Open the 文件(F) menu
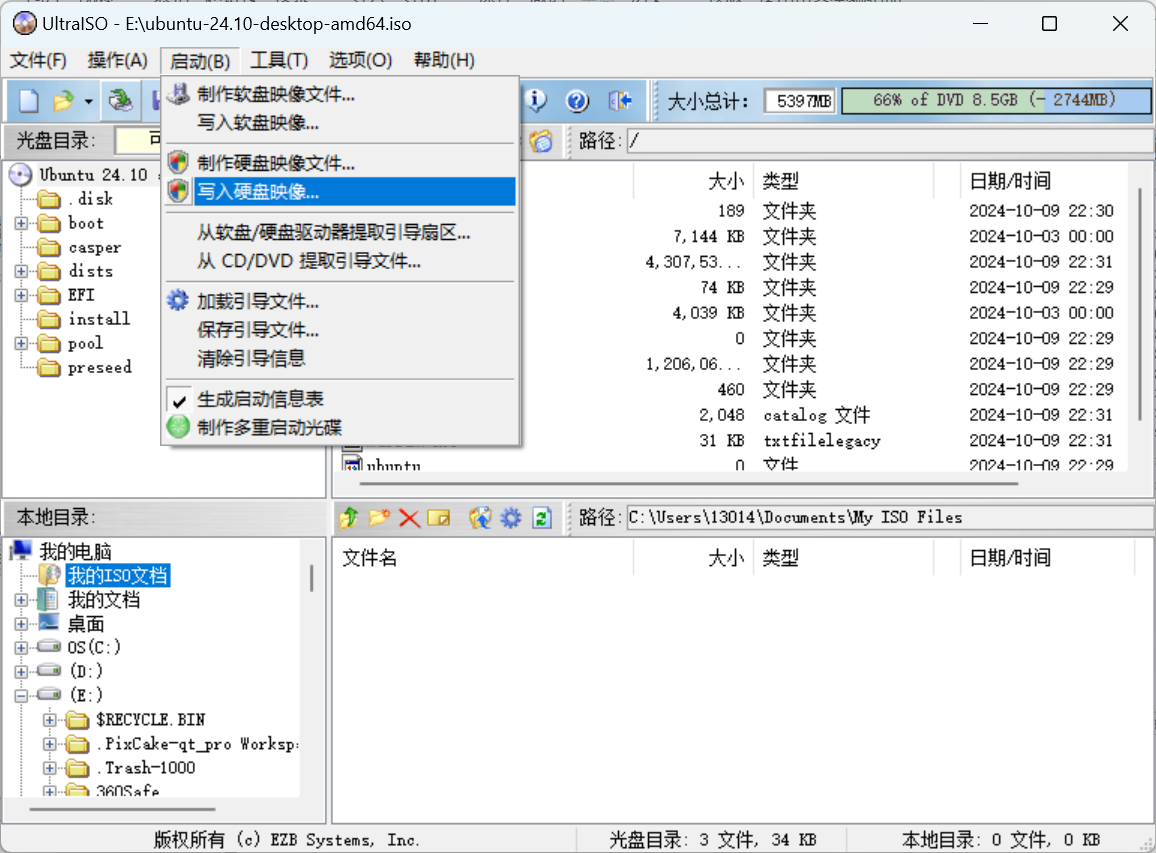Screen dimensions: 1156x853 38,60
